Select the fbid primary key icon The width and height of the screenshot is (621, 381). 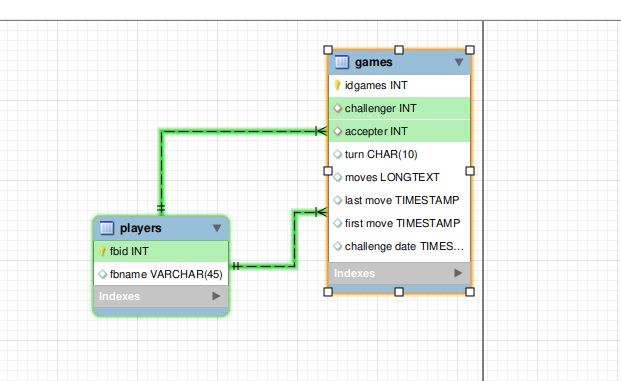[x=102, y=251]
